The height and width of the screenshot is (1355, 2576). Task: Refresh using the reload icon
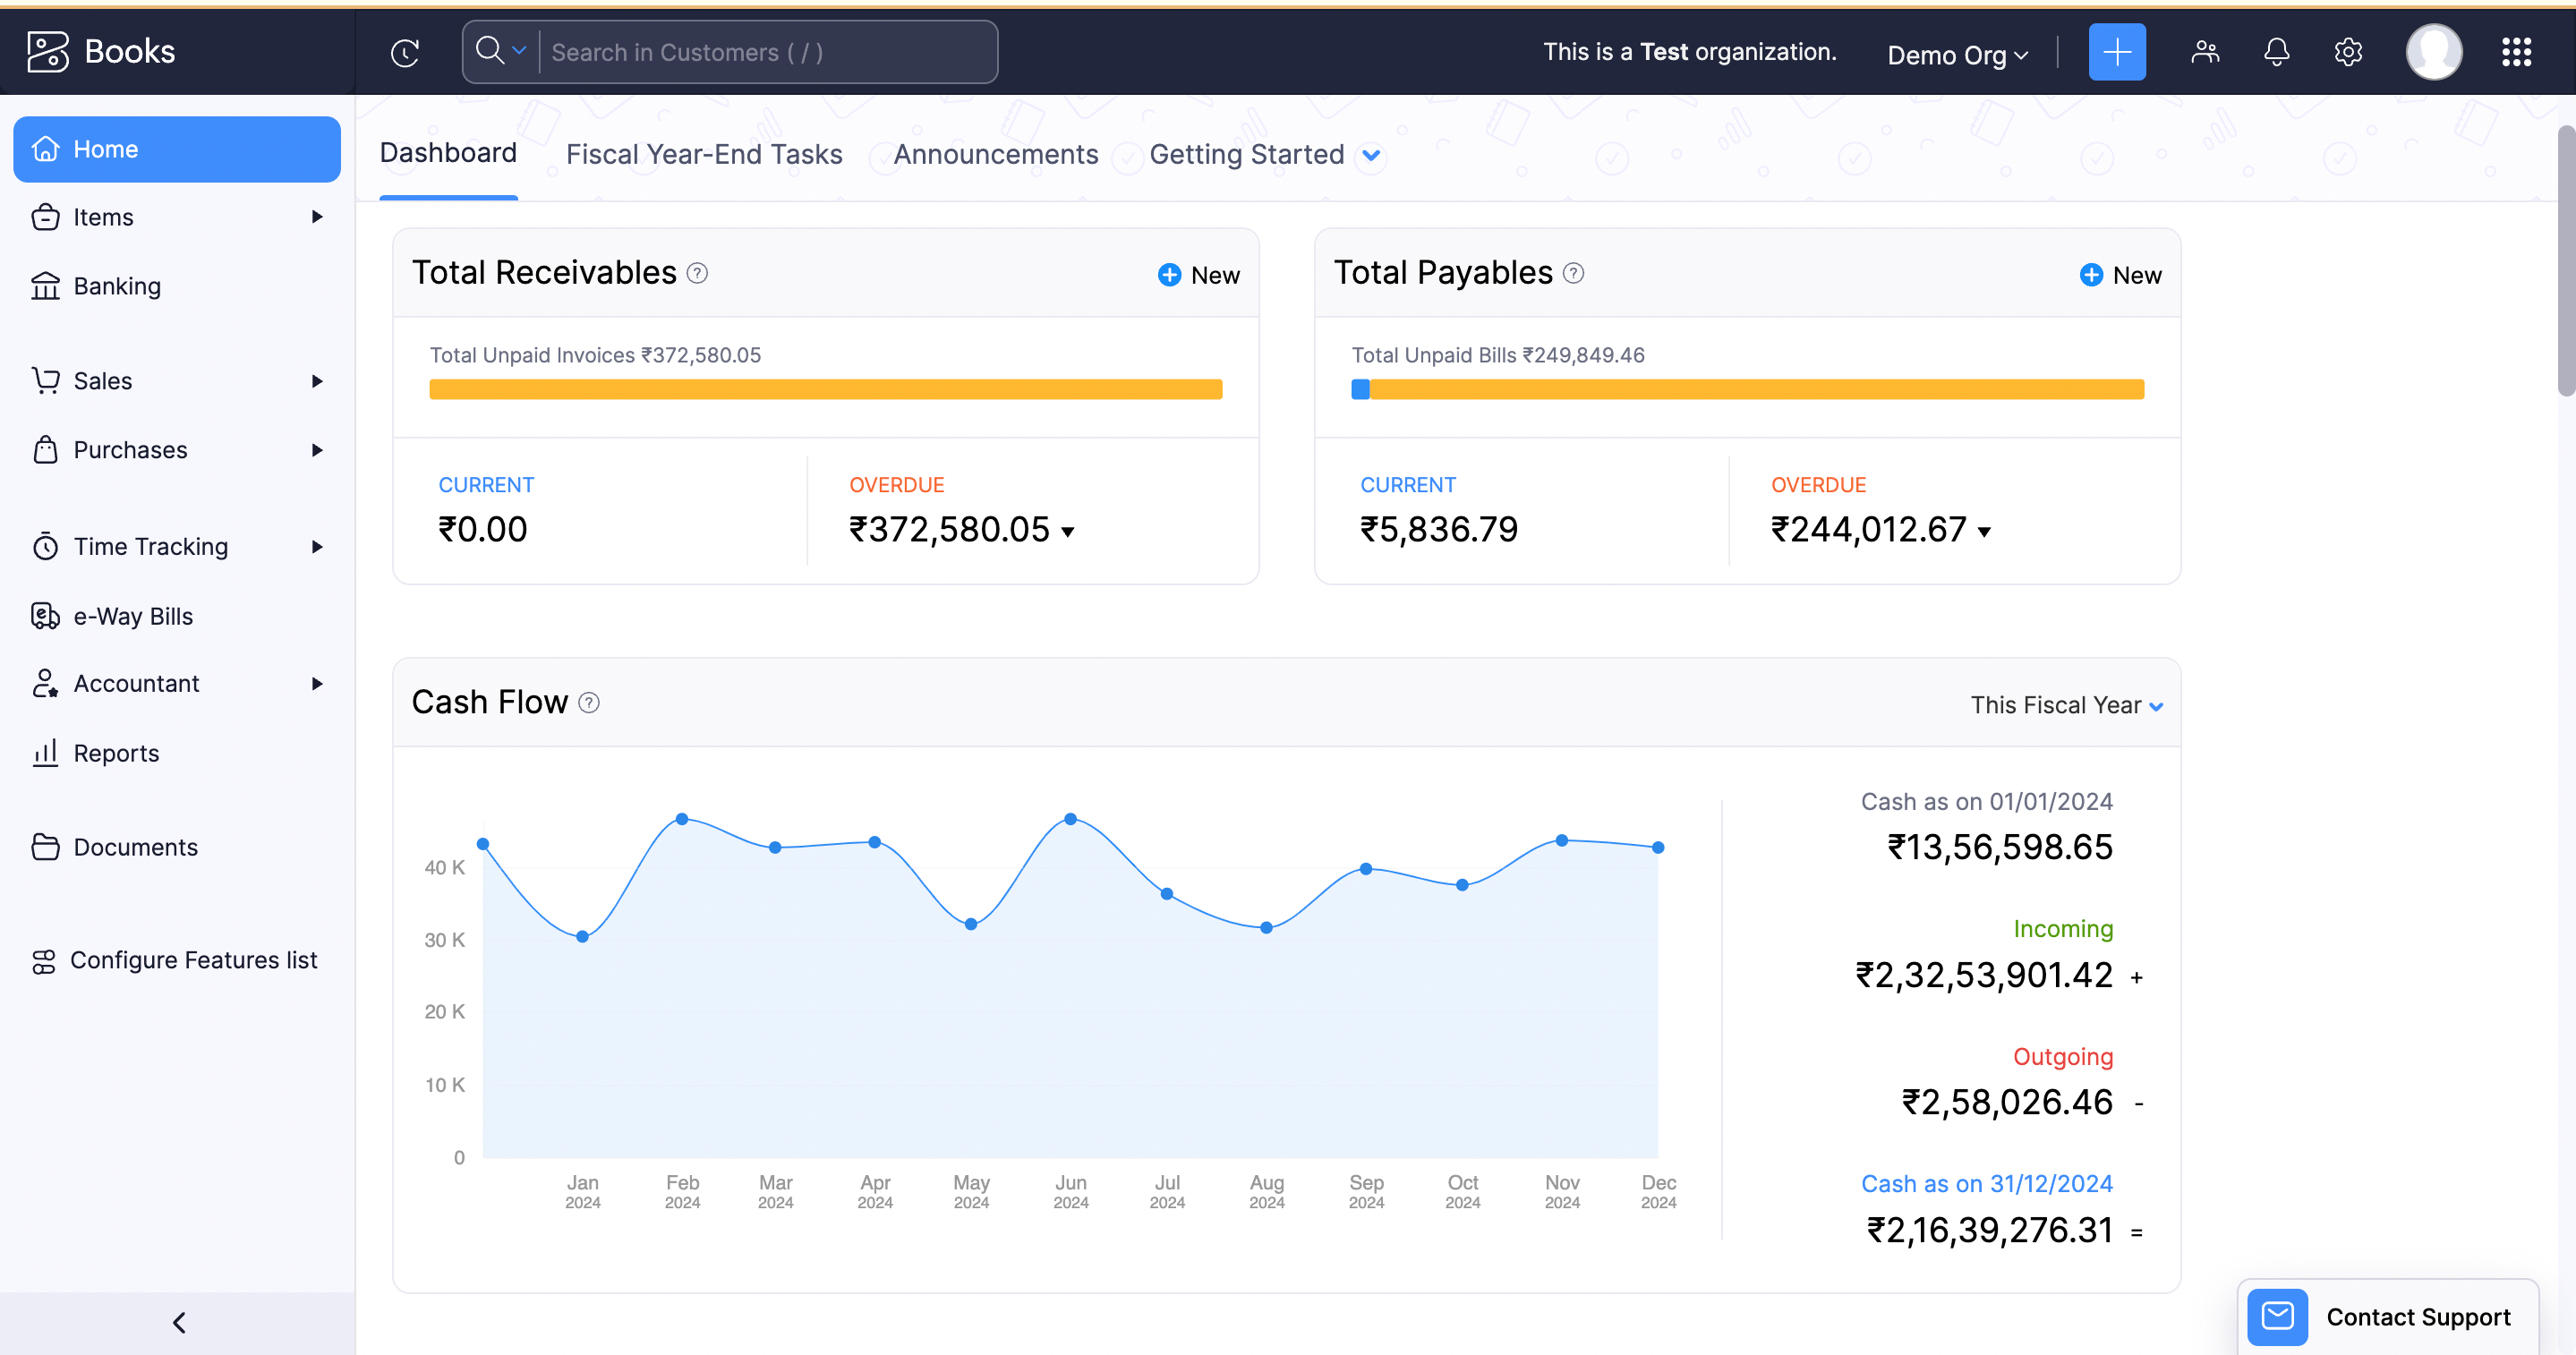(405, 52)
